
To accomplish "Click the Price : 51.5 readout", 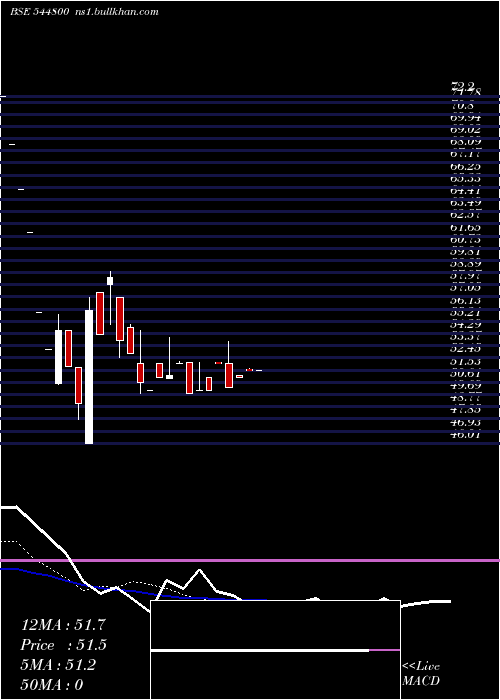I will 64,645.
